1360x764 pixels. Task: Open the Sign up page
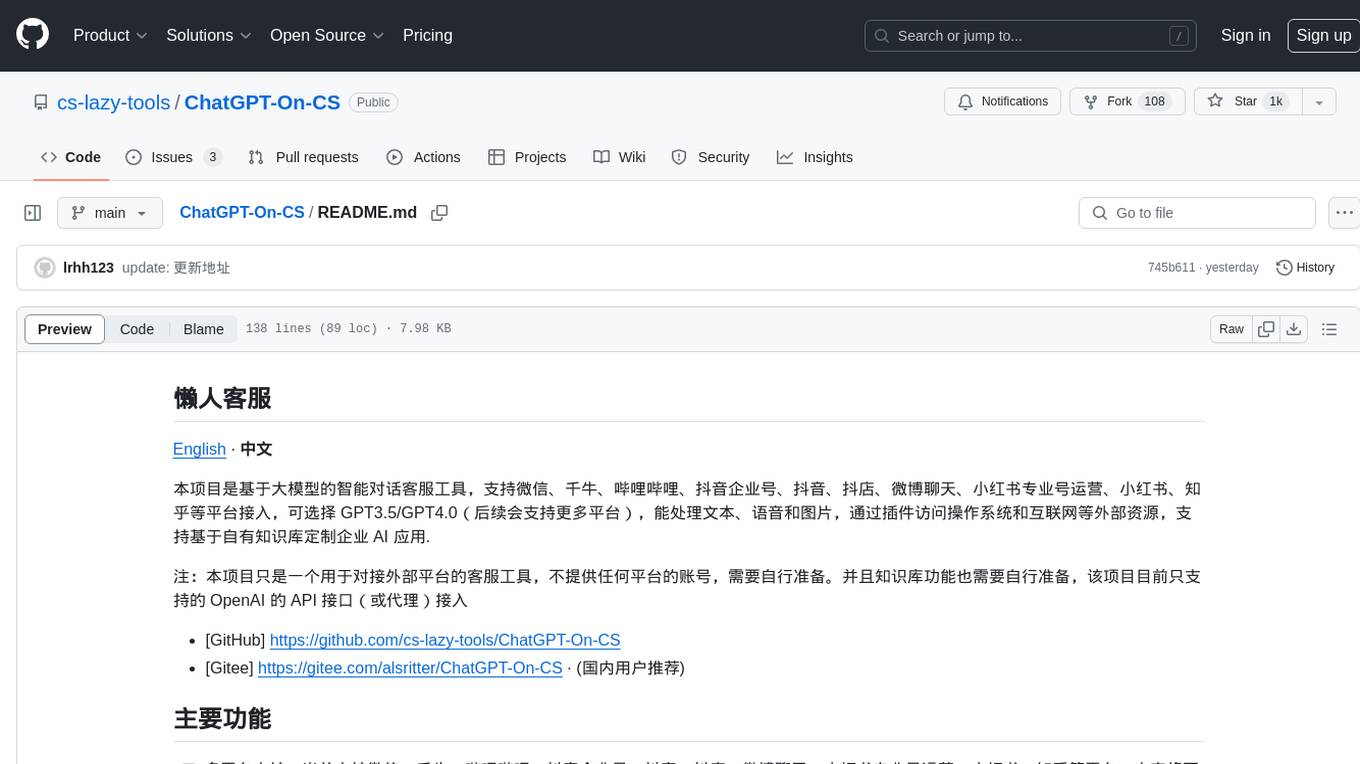click(1323, 35)
